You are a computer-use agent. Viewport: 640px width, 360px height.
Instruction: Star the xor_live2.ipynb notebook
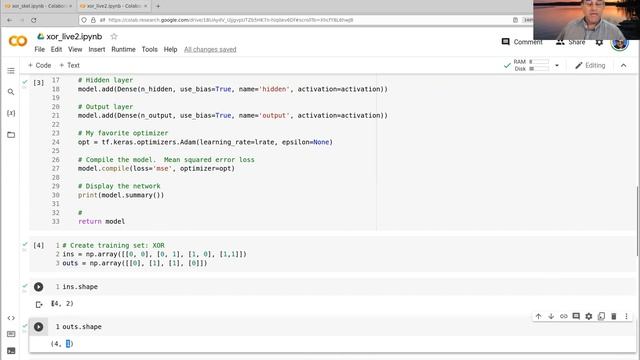[114, 36]
